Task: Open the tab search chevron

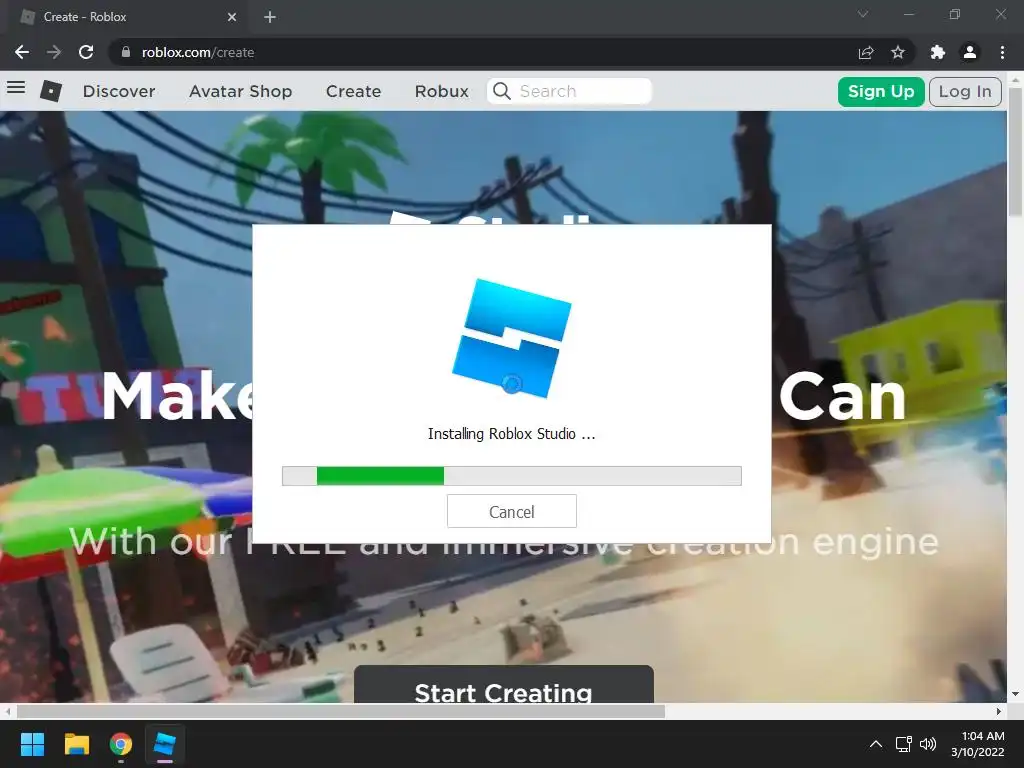Action: coord(863,14)
